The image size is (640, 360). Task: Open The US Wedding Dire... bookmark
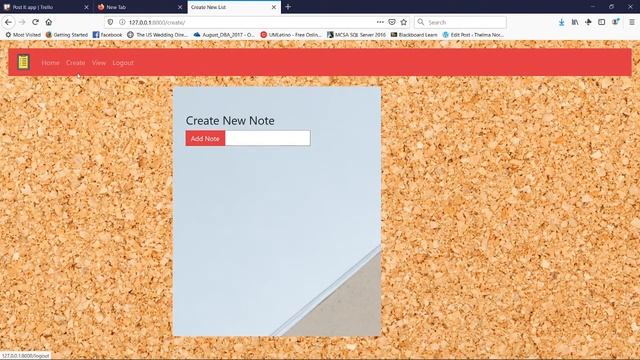(x=157, y=35)
